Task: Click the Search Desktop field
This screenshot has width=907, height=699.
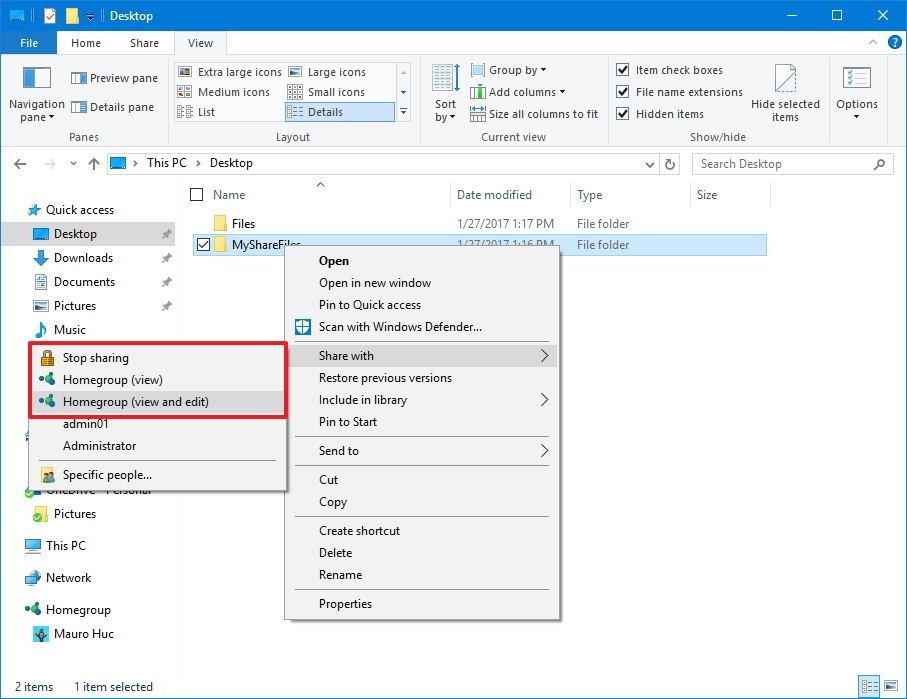Action: coord(780,164)
